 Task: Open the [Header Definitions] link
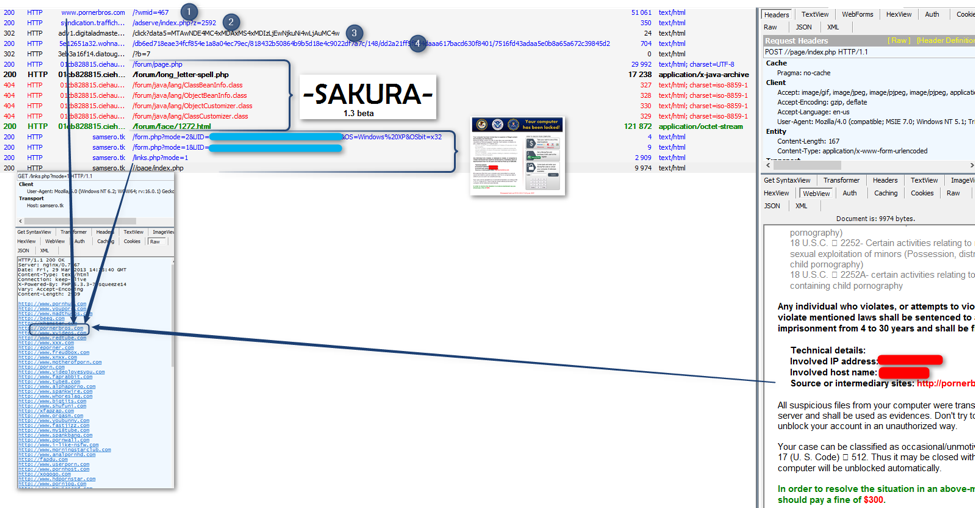[945, 40]
